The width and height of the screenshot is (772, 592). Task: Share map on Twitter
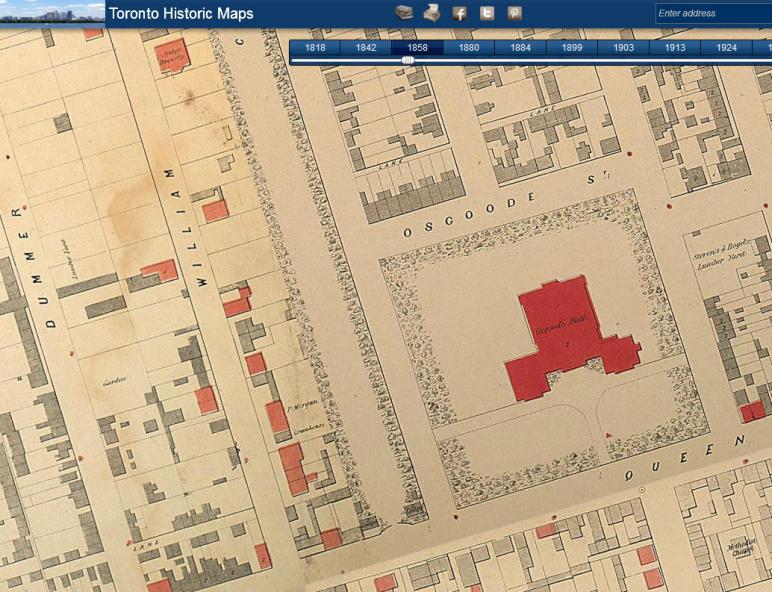pos(487,13)
